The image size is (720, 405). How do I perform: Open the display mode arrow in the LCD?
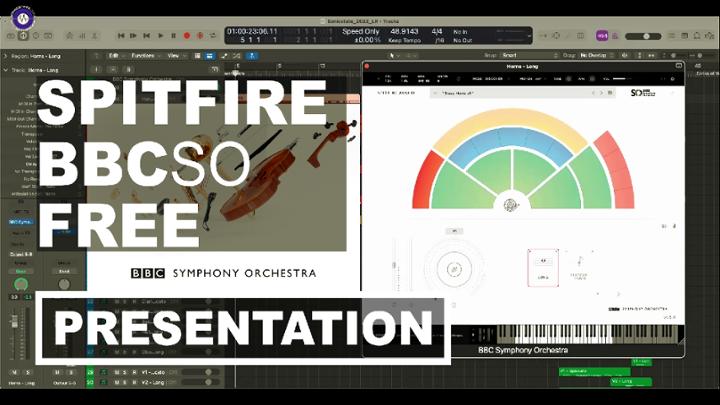529,36
